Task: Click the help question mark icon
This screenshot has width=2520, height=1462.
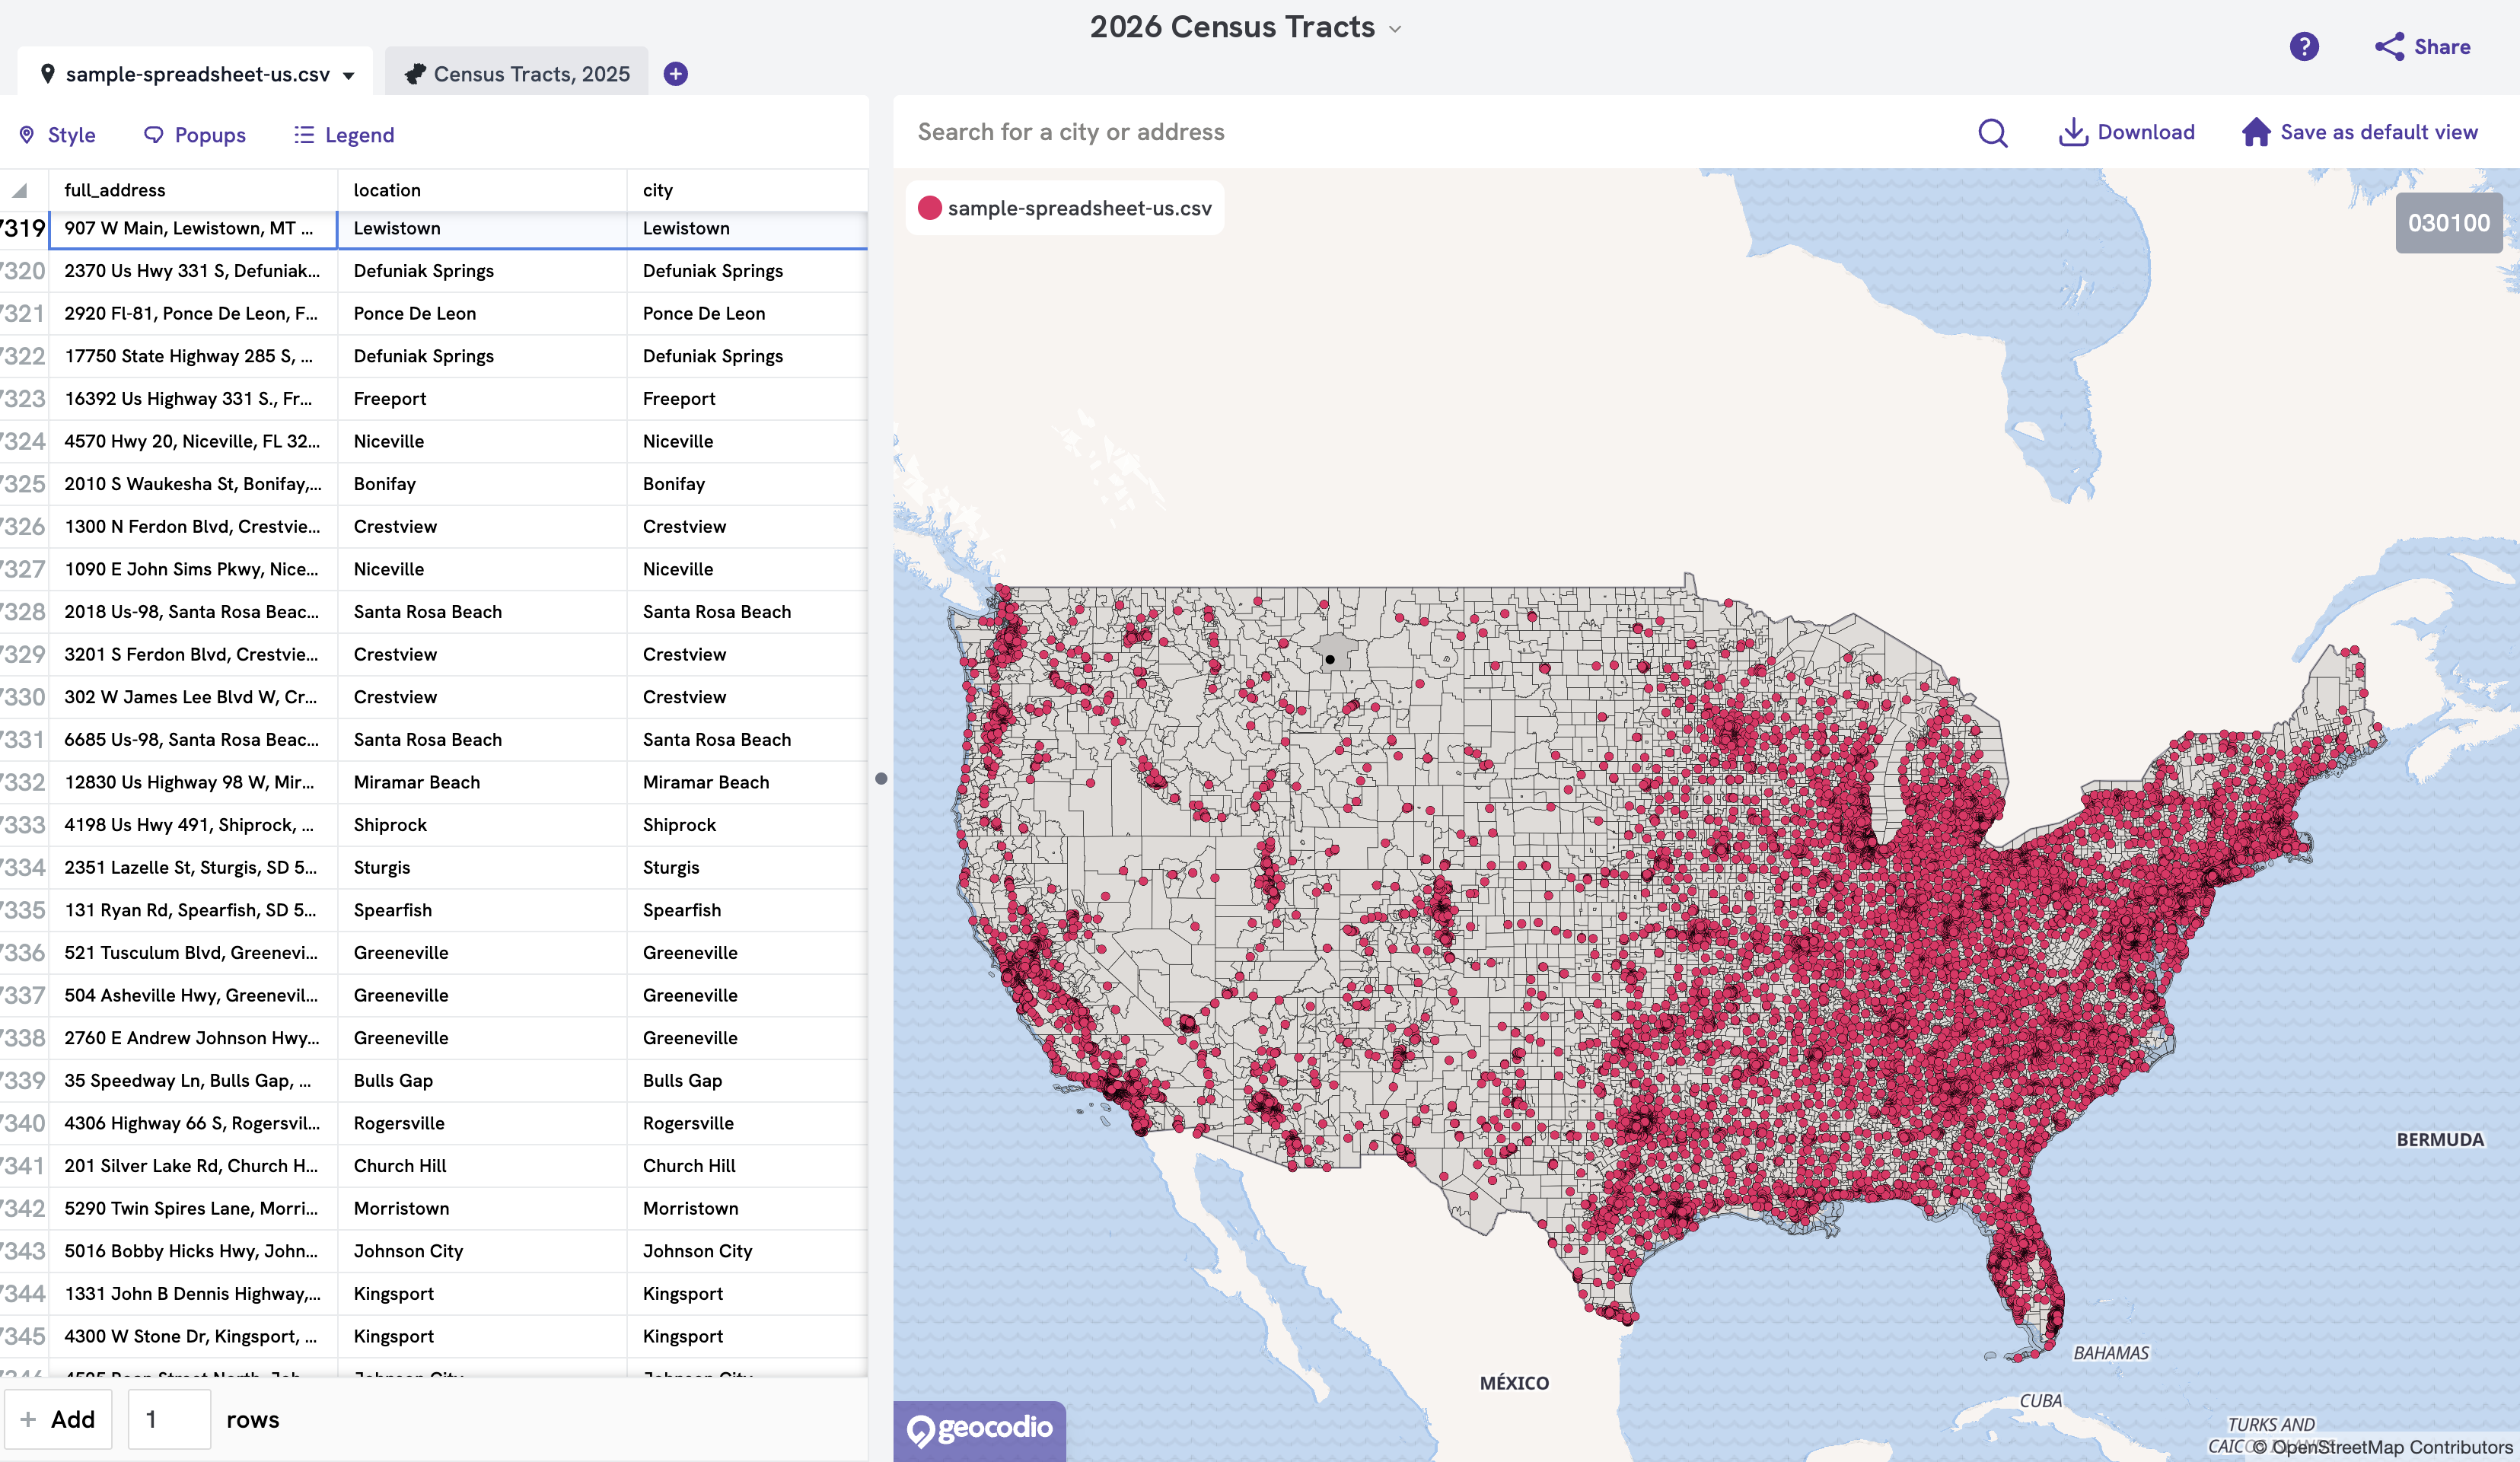Action: pos(2304,47)
